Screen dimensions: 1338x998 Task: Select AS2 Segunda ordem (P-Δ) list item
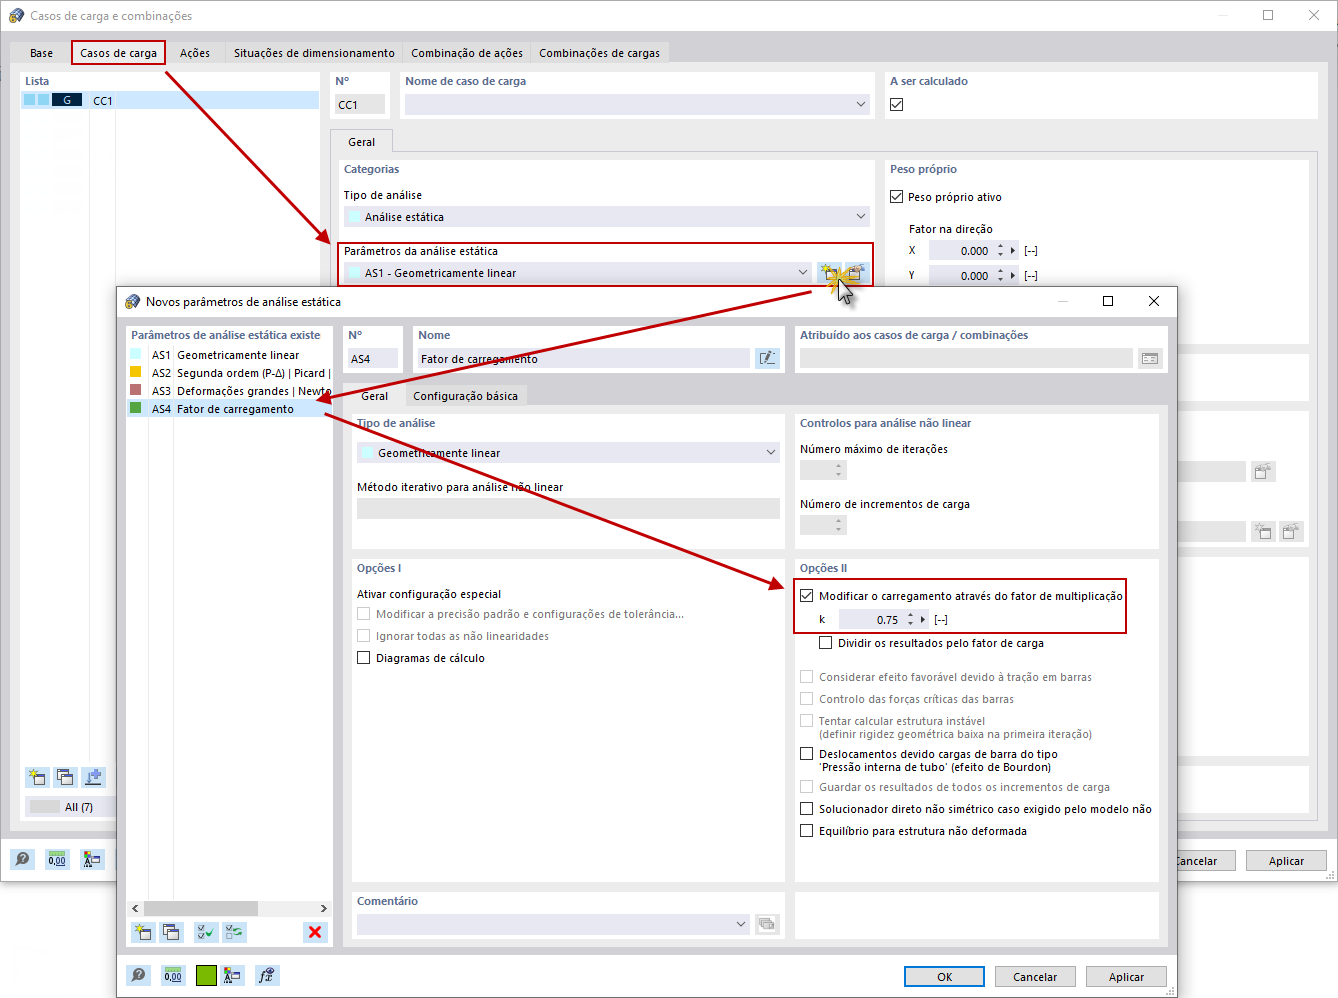[230, 373]
